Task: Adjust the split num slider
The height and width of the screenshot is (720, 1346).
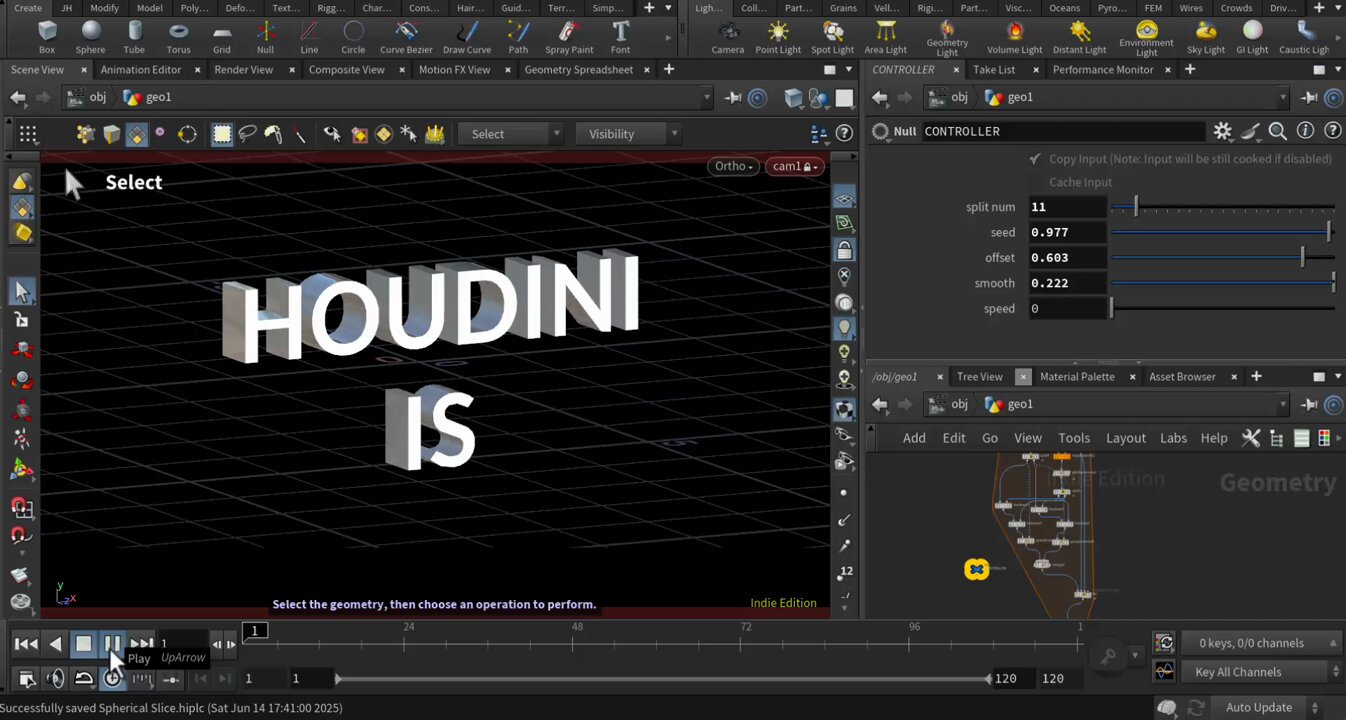Action: coord(1222,207)
